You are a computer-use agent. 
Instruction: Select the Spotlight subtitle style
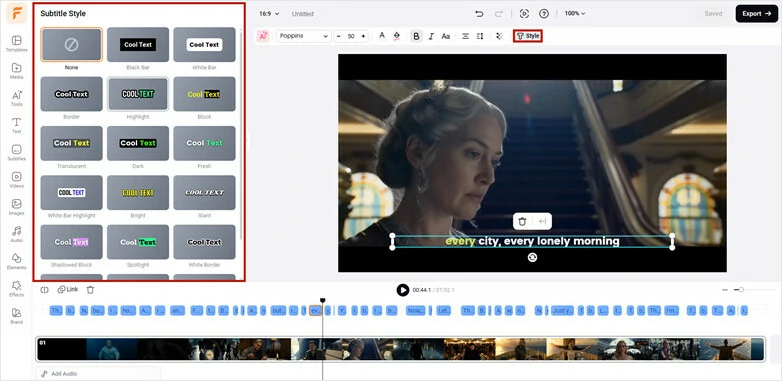(138, 242)
